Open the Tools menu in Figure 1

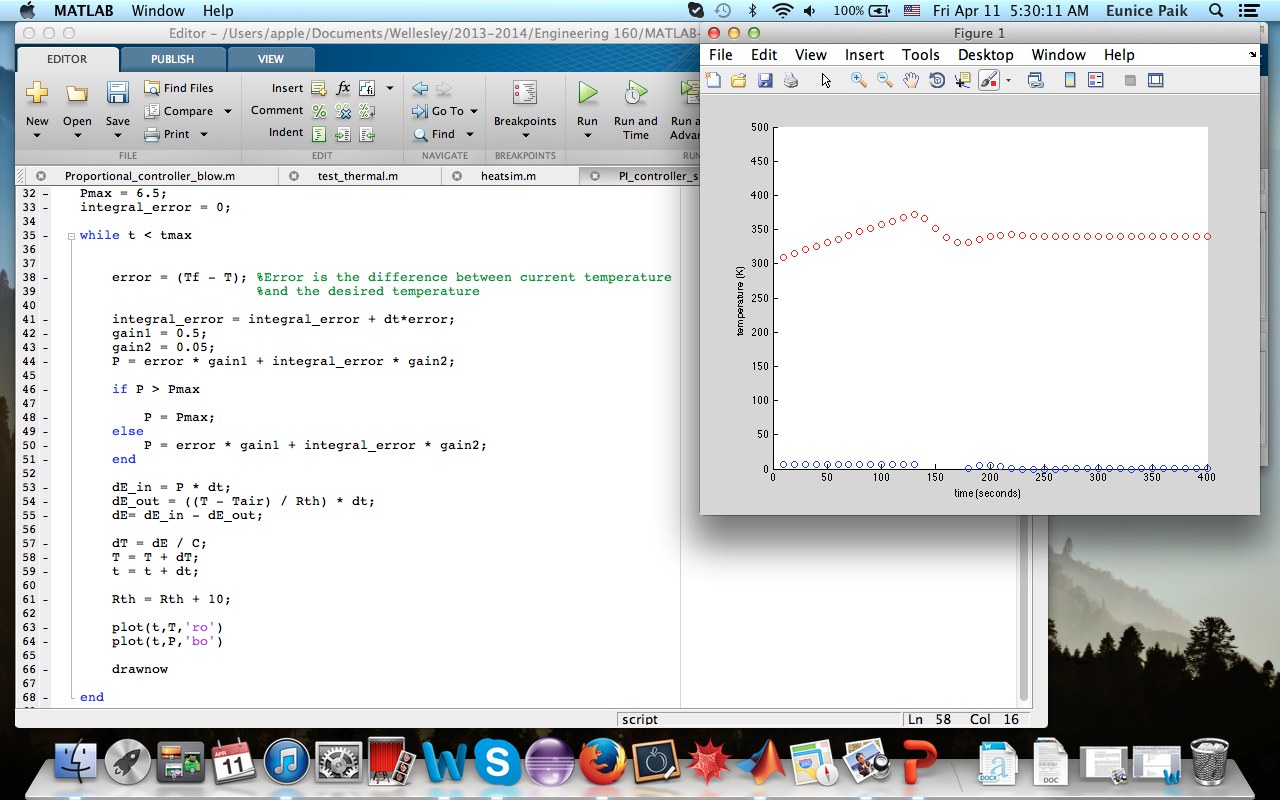tap(920, 55)
